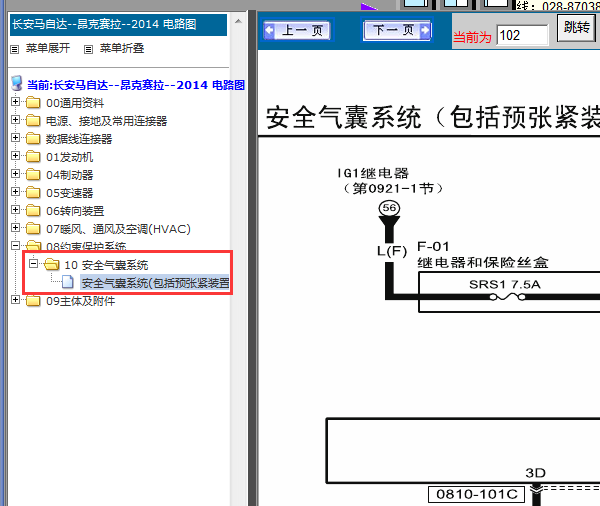Click the computer icon beside 当前 title
Viewport: 600px width, 506px height.
coord(16,83)
